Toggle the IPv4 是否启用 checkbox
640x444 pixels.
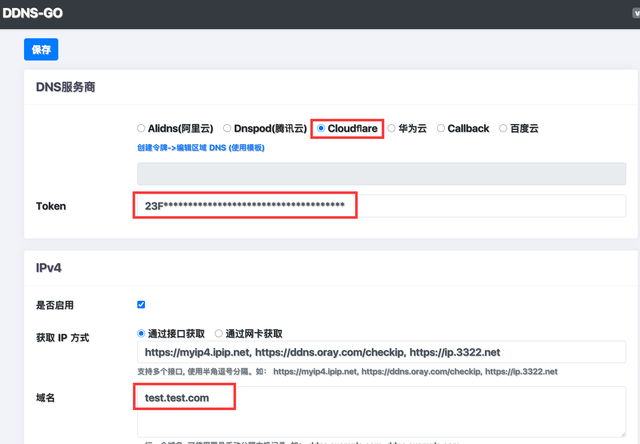tap(141, 305)
